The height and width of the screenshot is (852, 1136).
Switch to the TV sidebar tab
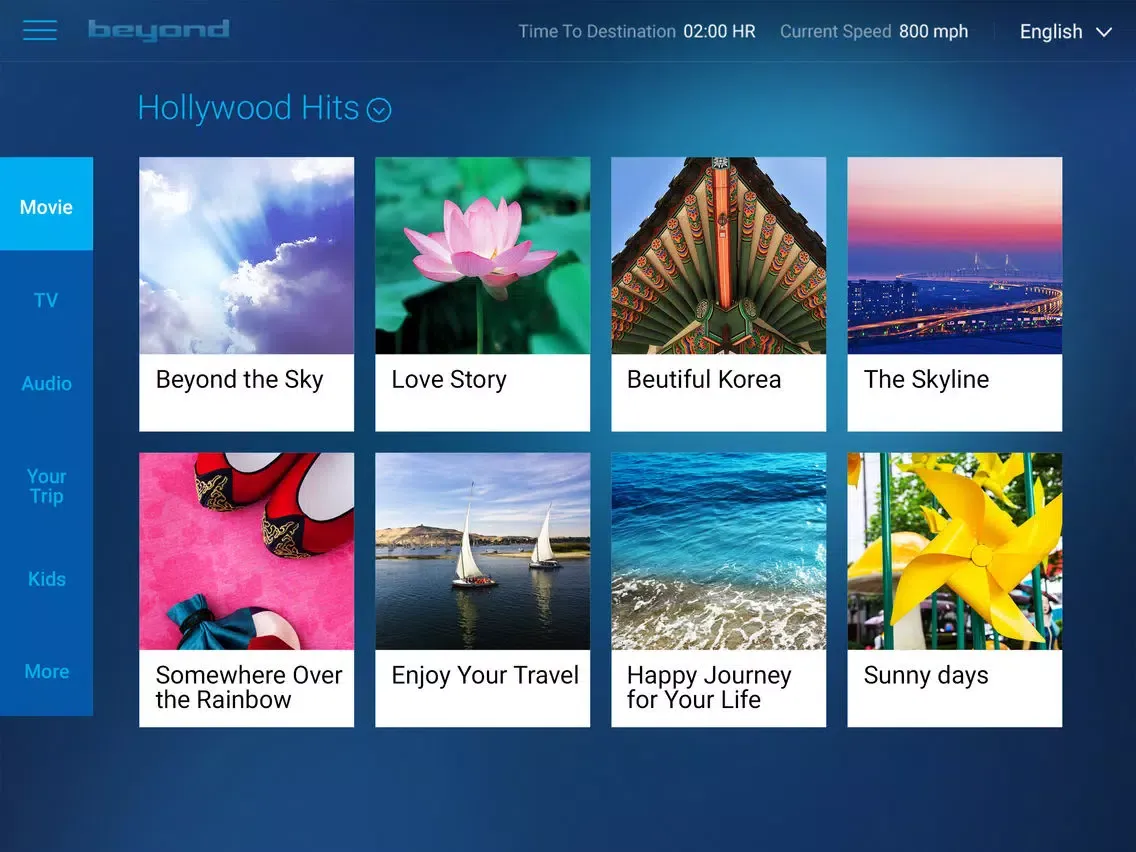point(46,300)
